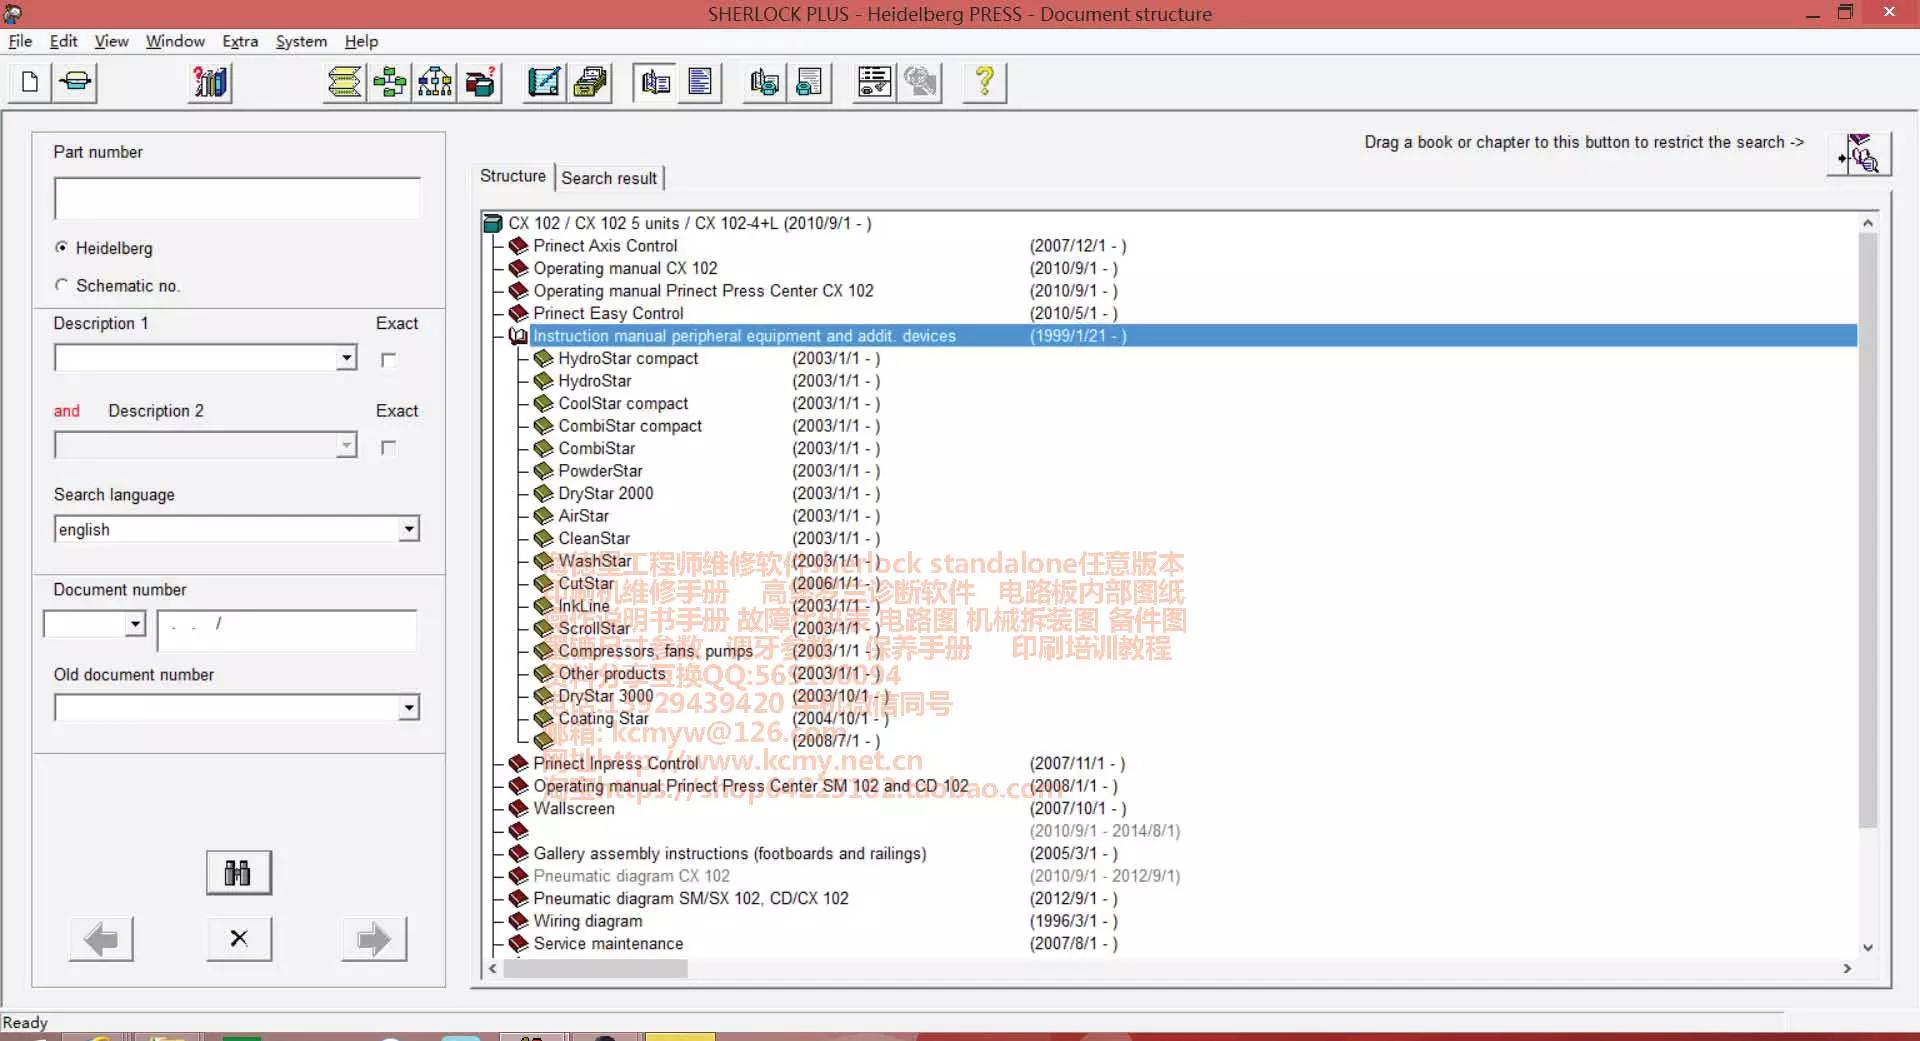Open the Old document number dropdown
Image resolution: width=1920 pixels, height=1041 pixels.
[408, 707]
